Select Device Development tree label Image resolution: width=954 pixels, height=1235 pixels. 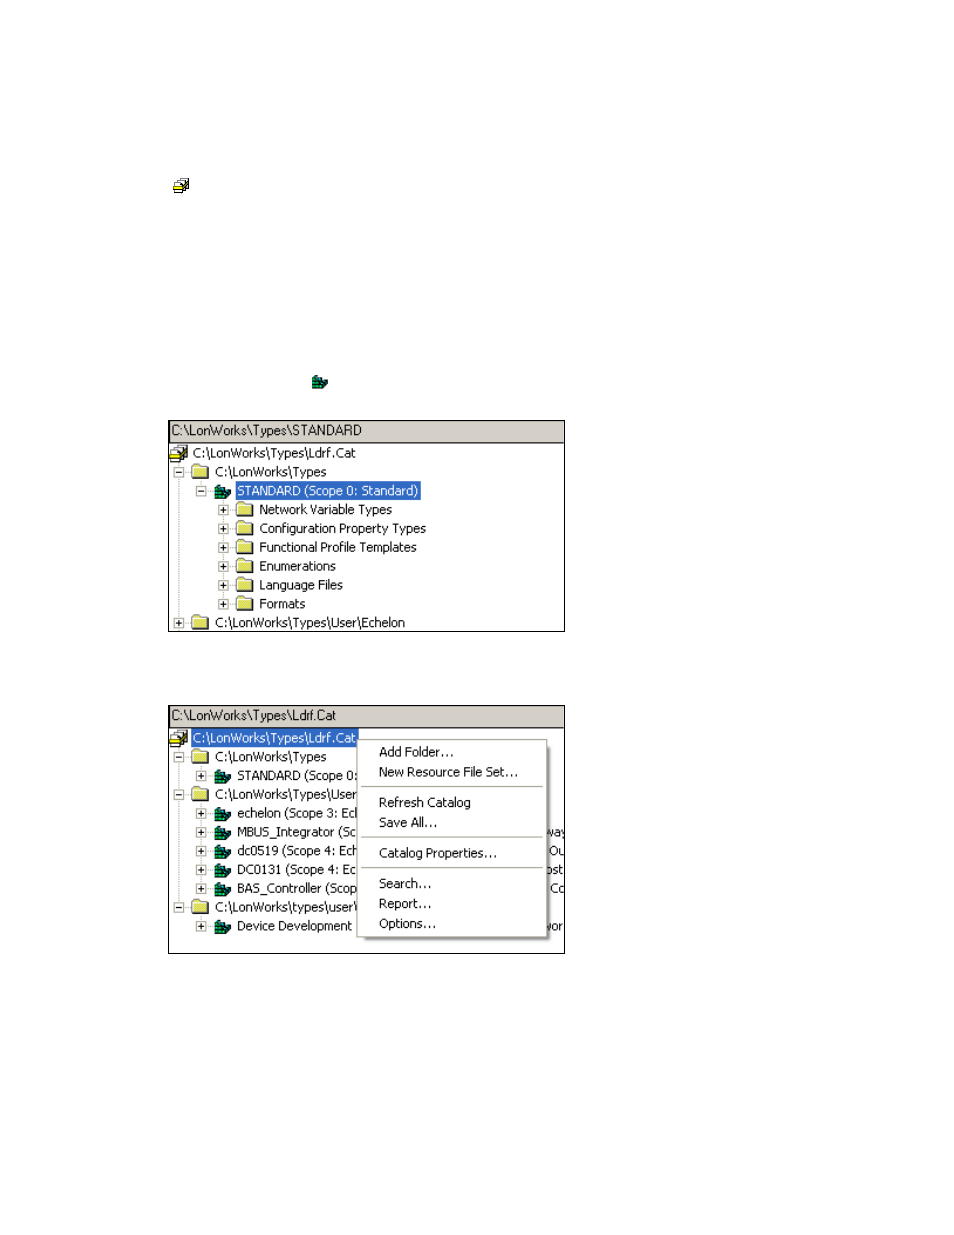[x=295, y=927]
